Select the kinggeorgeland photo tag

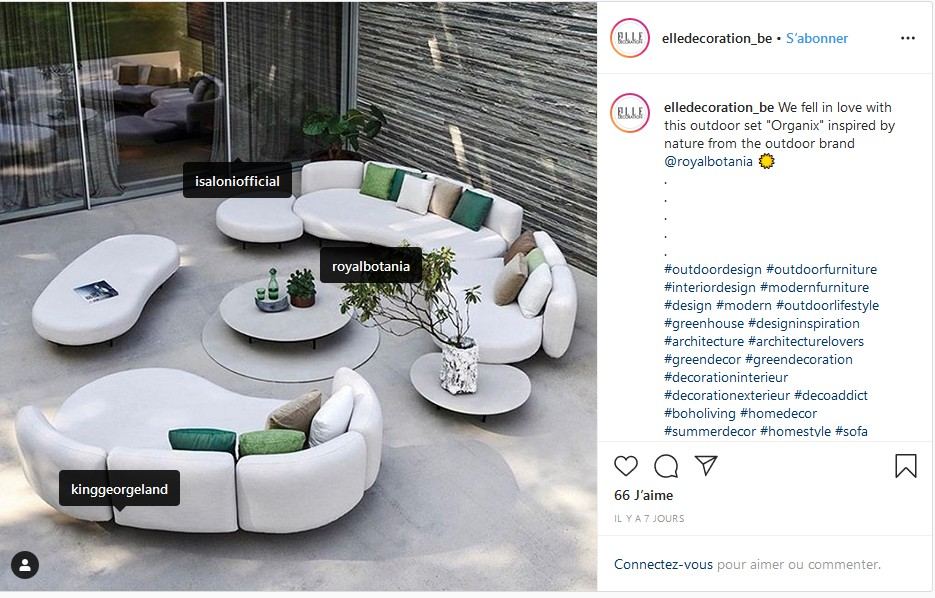pos(119,489)
